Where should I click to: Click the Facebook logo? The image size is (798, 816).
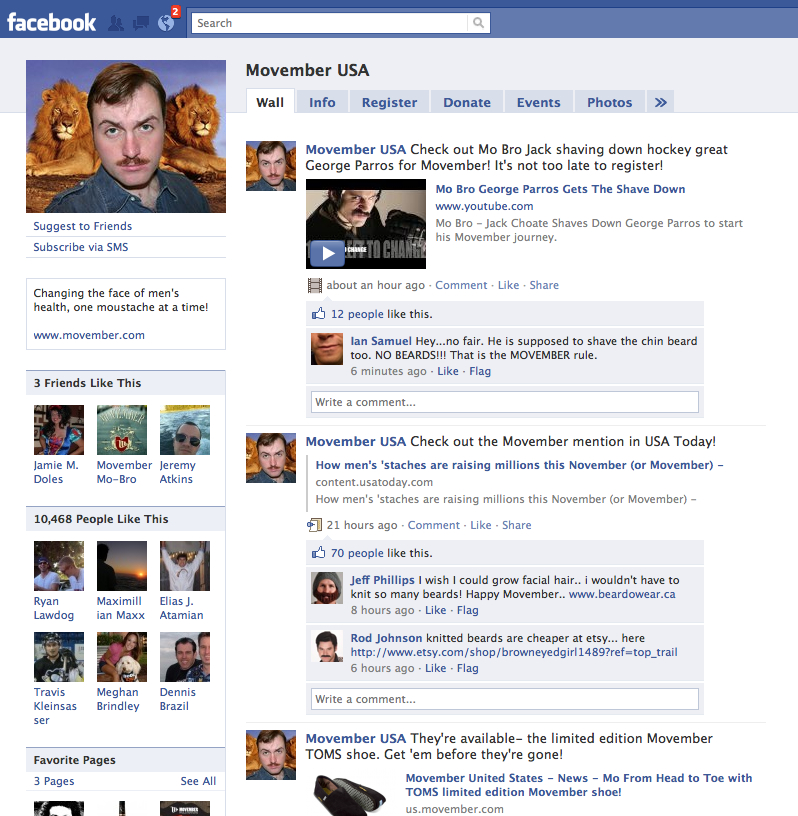coord(51,22)
